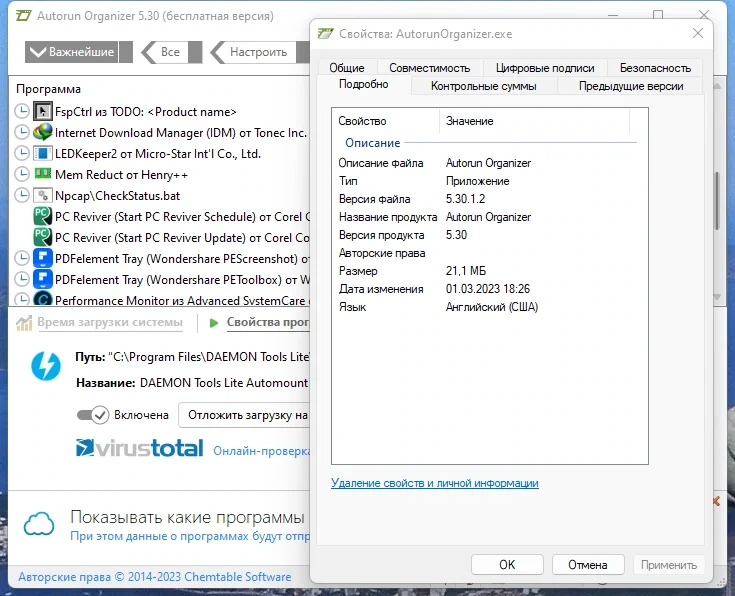735x596 pixels.
Task: Click the PDFelement PEToolbox icon
Action: point(43,279)
